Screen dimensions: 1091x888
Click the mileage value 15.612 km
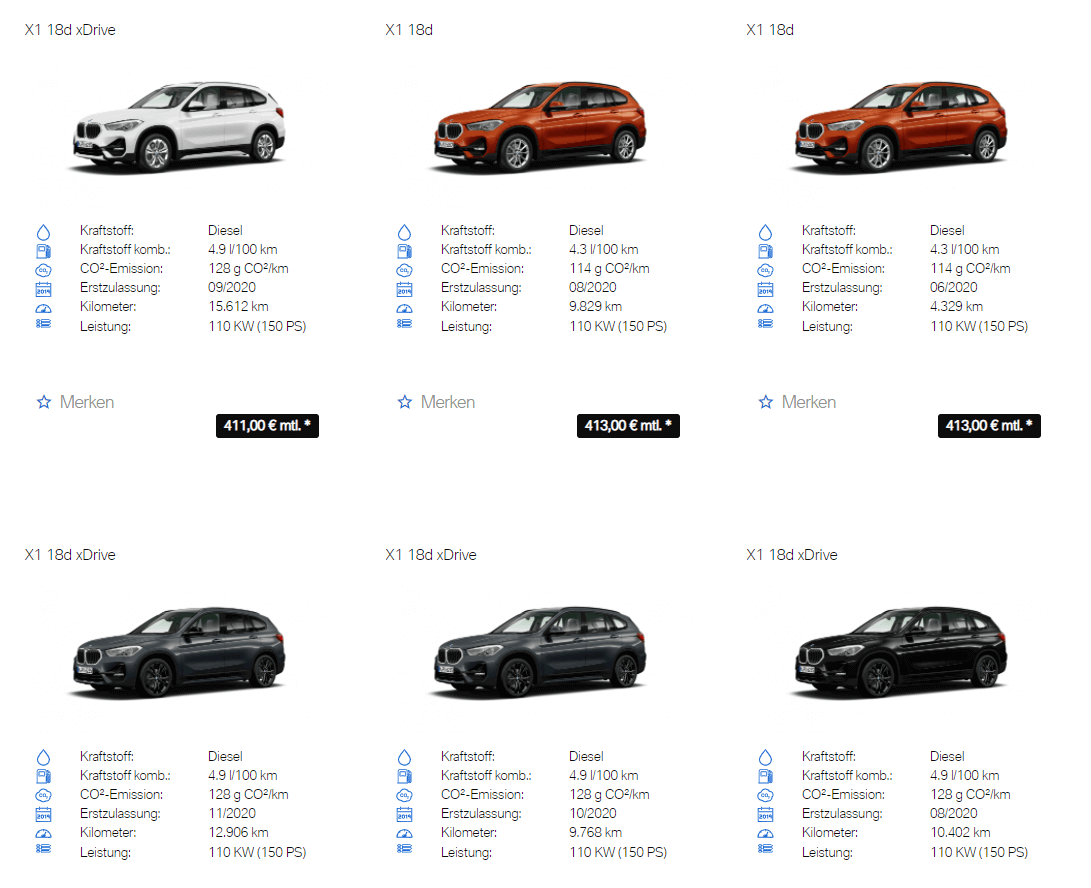[x=238, y=307]
